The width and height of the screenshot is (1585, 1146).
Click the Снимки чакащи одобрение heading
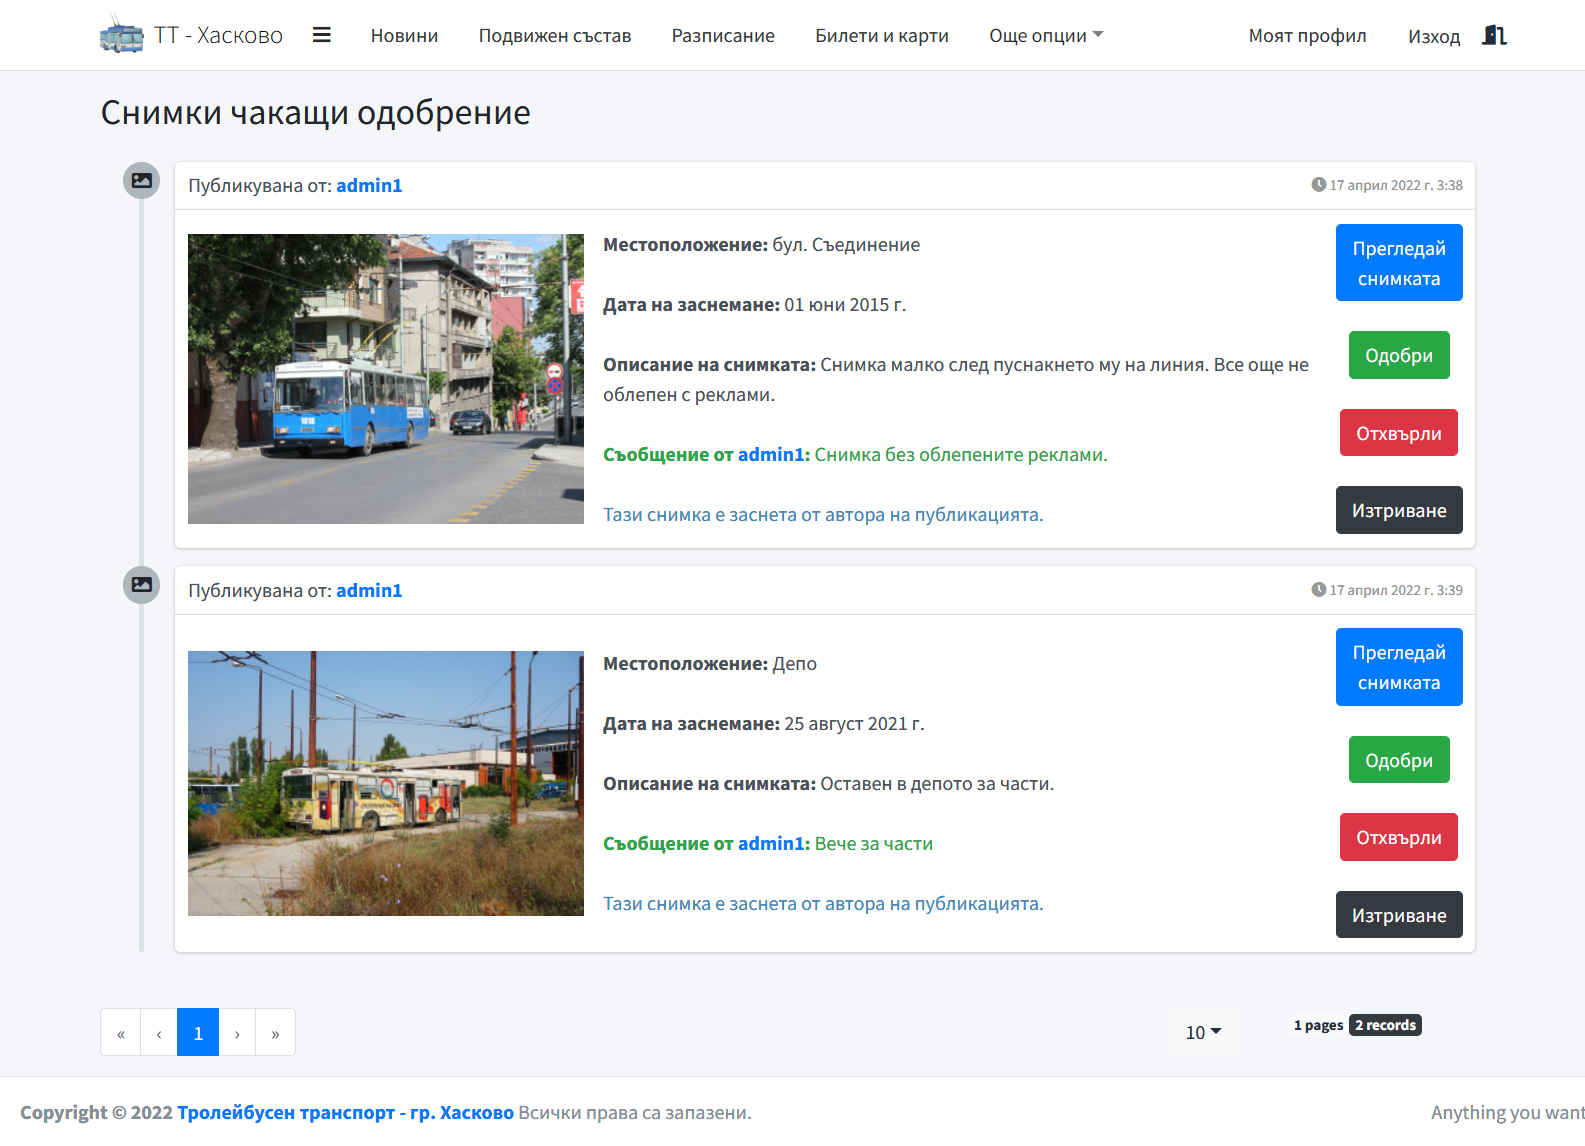tap(316, 112)
